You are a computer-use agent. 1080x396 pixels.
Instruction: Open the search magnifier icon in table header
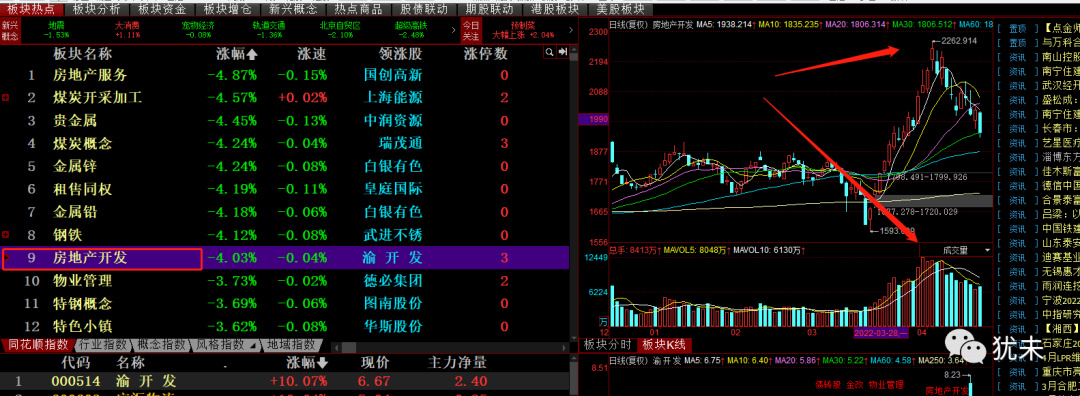click(550, 52)
